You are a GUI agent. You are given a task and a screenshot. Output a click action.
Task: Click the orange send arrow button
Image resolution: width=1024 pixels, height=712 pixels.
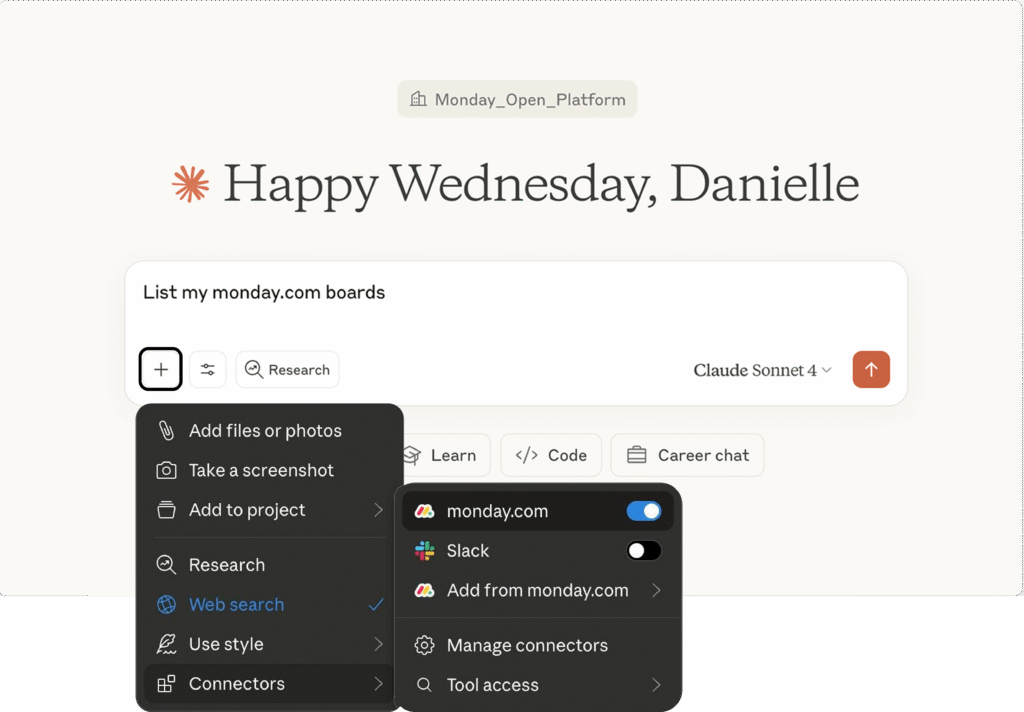coord(871,369)
